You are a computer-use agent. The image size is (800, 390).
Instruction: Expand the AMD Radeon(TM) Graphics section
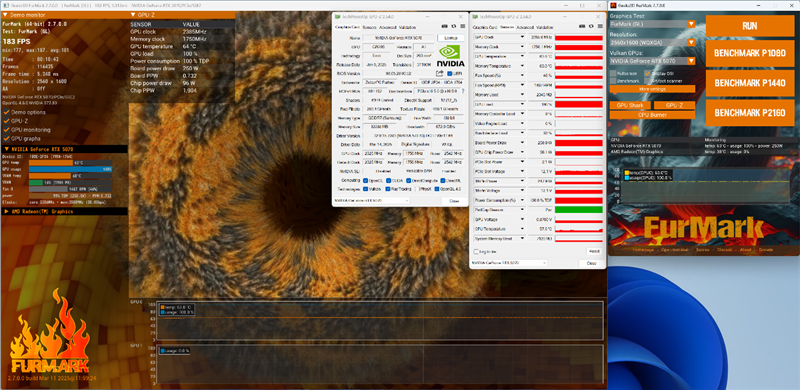(x=64, y=211)
